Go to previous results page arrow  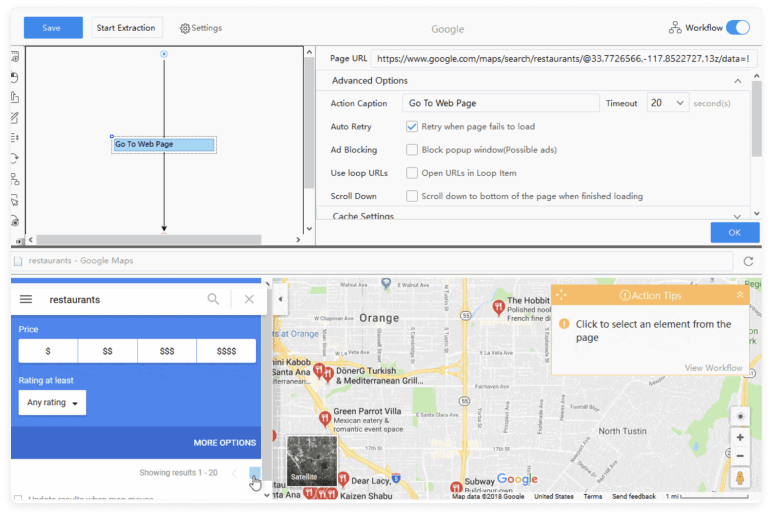(x=234, y=473)
